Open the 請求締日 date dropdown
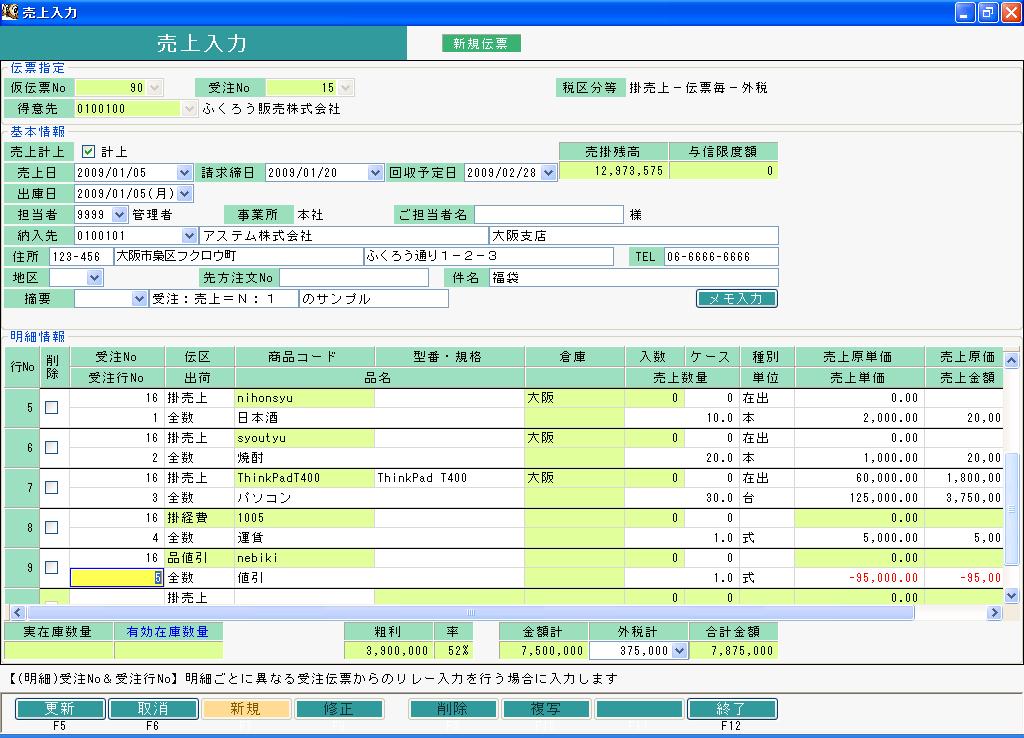1024x738 pixels. [375, 172]
